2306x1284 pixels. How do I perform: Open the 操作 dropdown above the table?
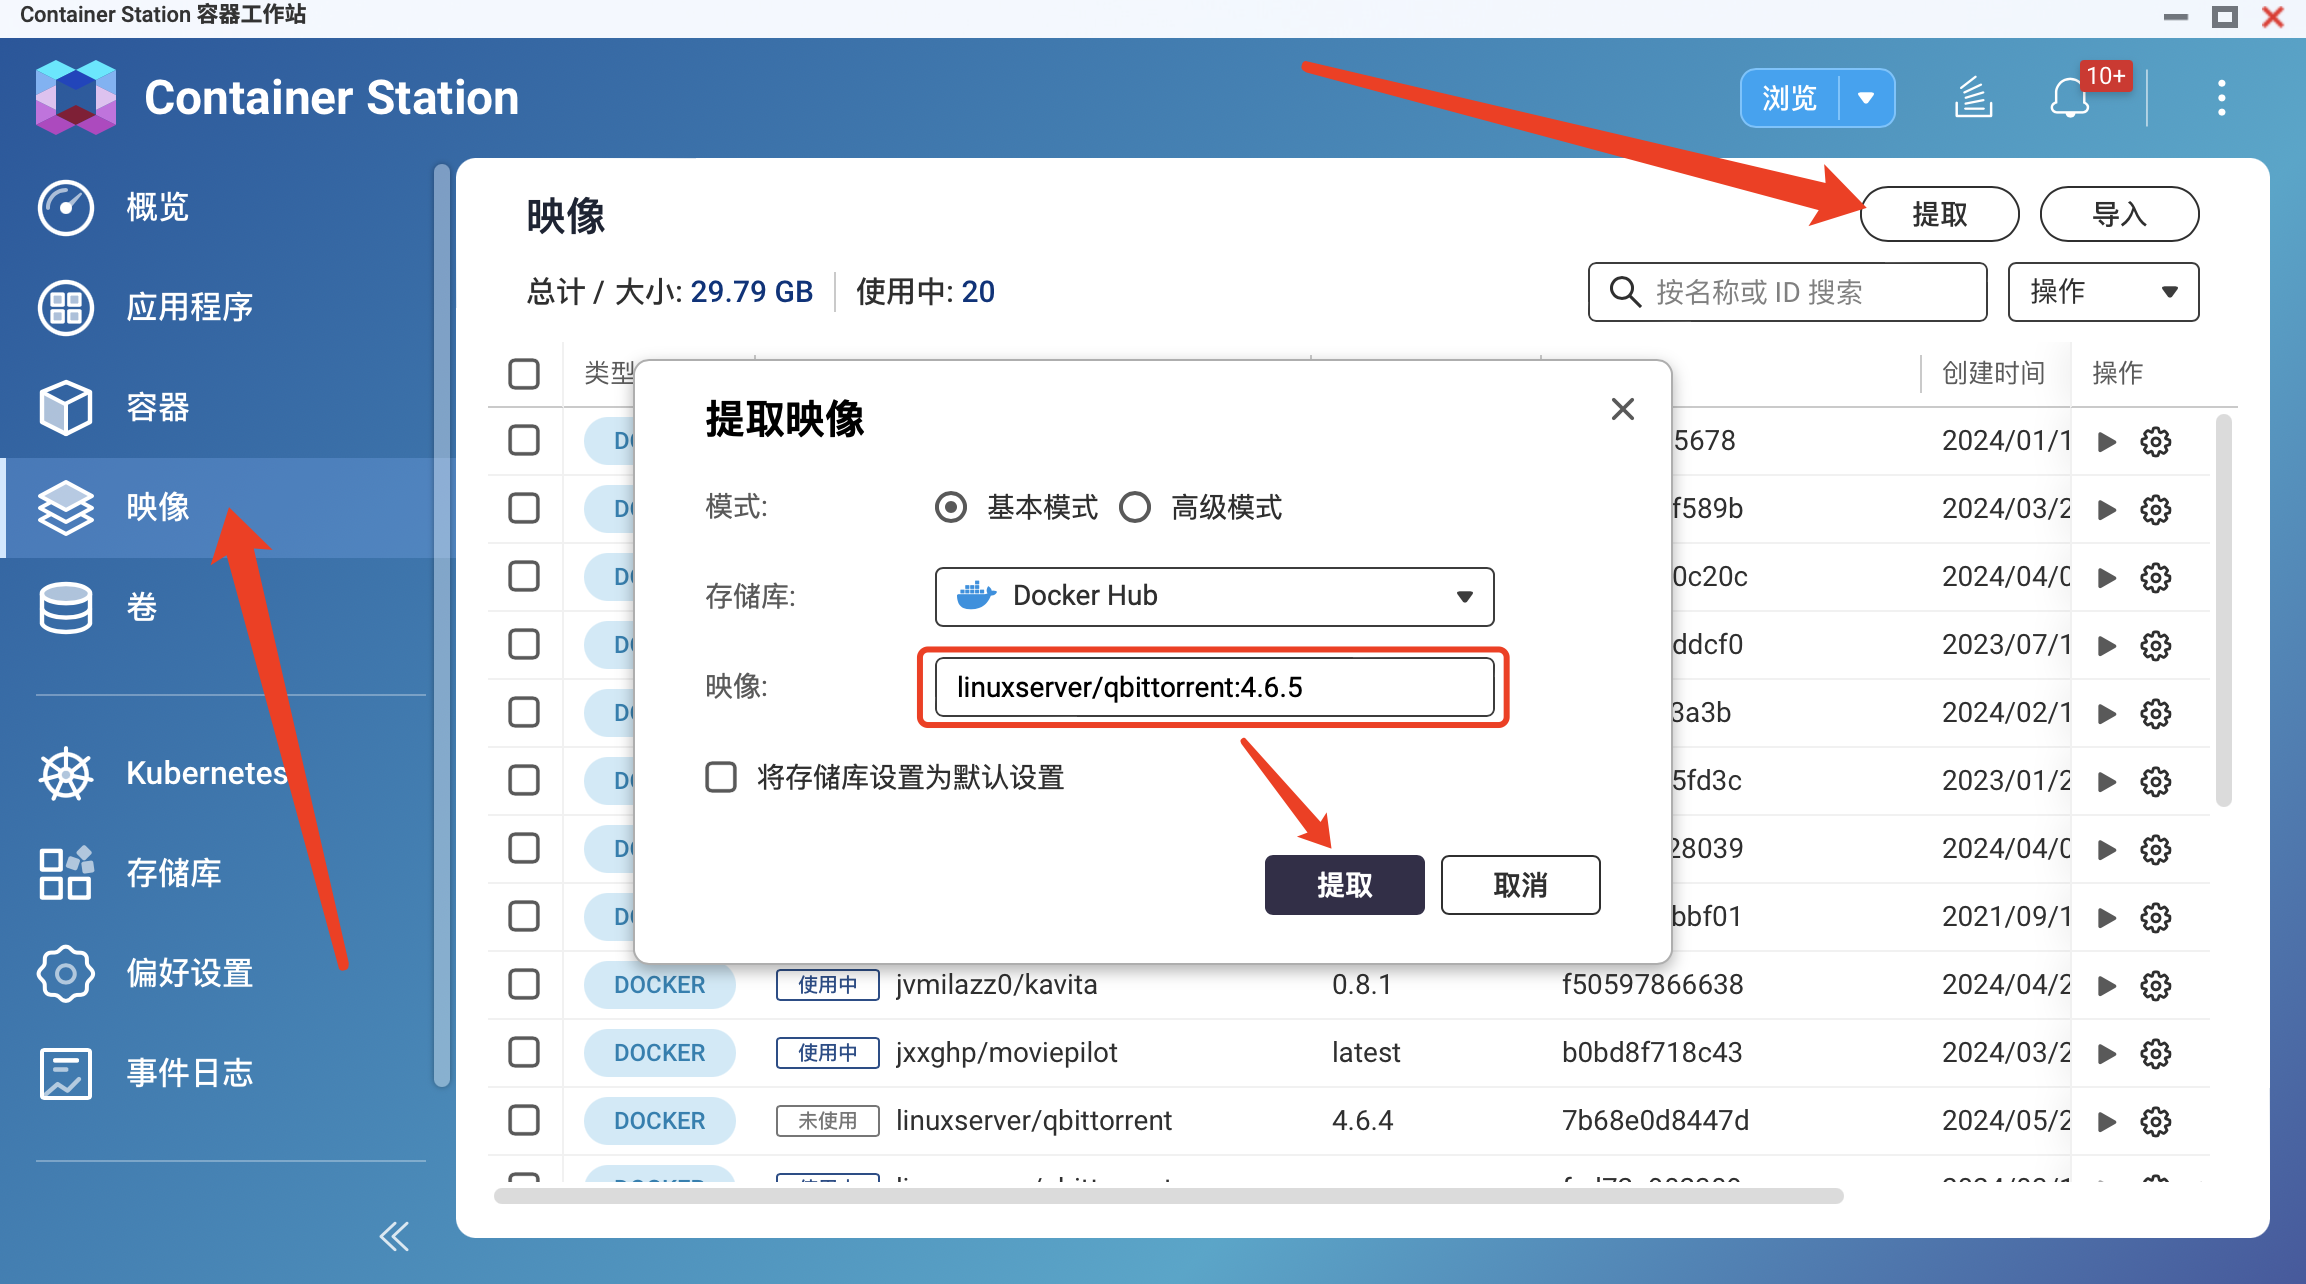2103,292
